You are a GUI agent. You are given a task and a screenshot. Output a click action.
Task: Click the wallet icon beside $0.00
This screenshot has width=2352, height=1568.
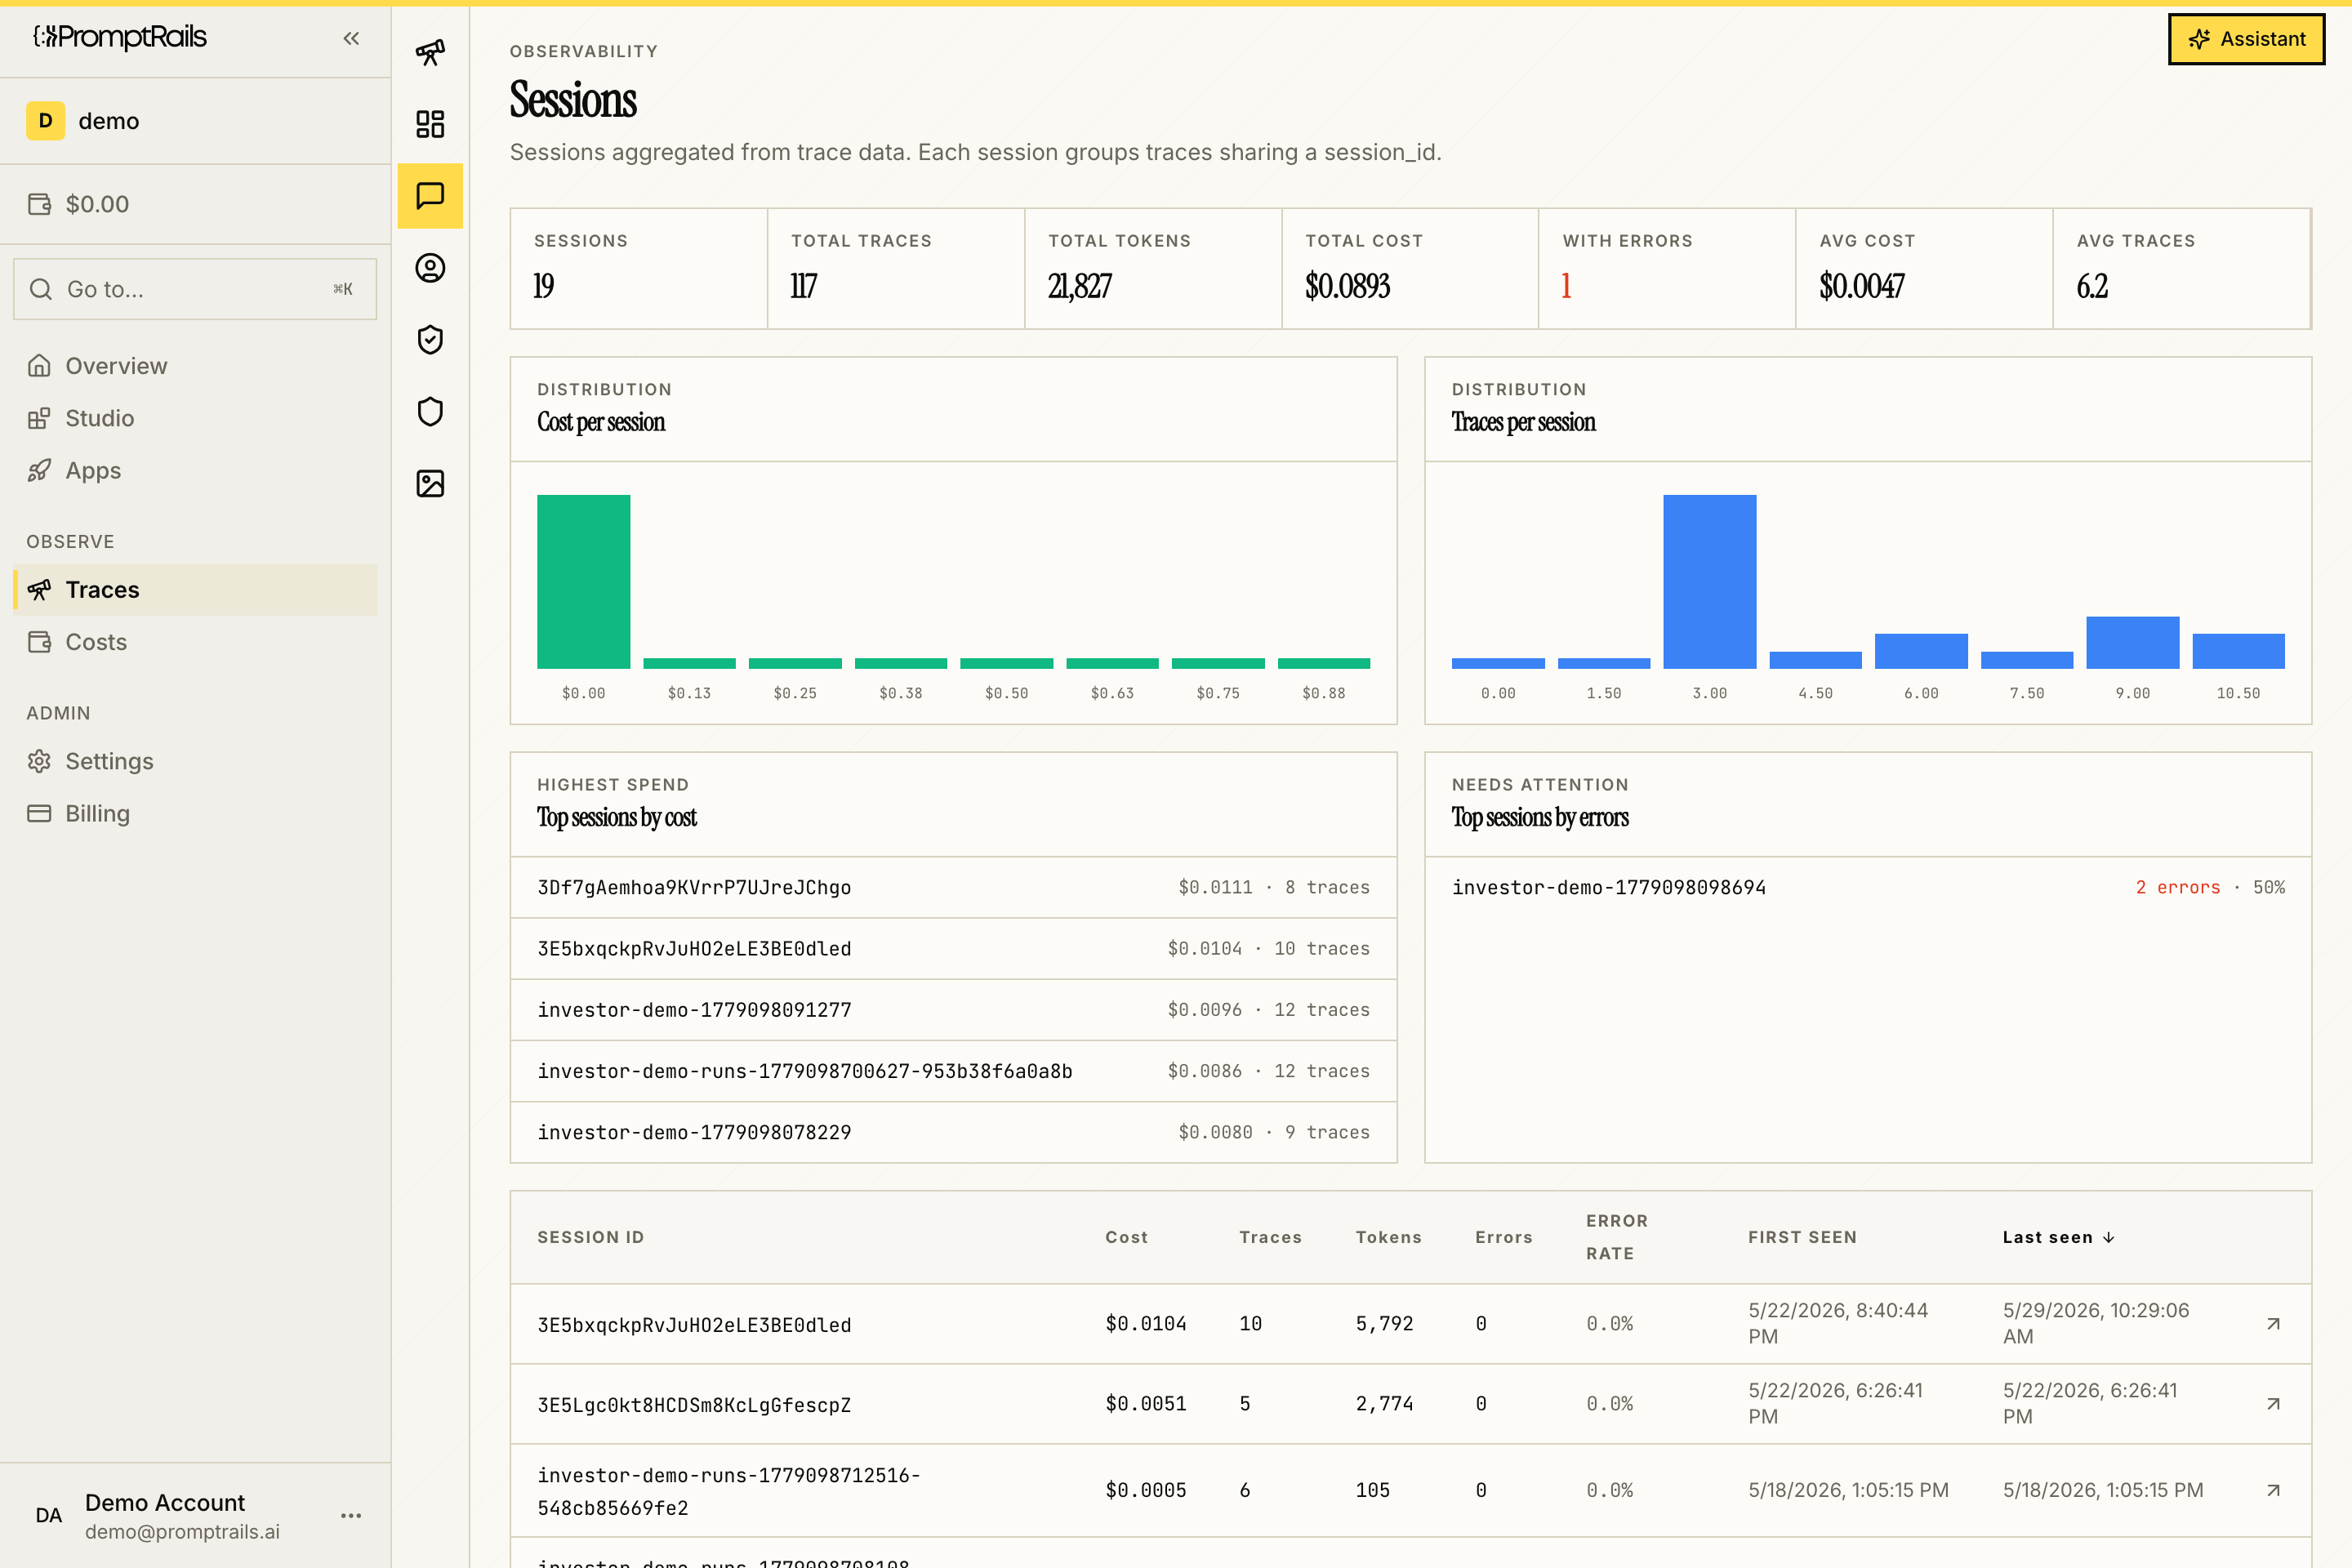40,204
